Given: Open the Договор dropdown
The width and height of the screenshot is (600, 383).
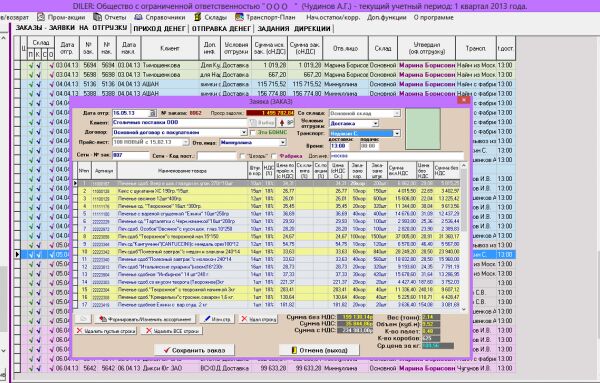Looking at the screenshot, I should [x=244, y=132].
